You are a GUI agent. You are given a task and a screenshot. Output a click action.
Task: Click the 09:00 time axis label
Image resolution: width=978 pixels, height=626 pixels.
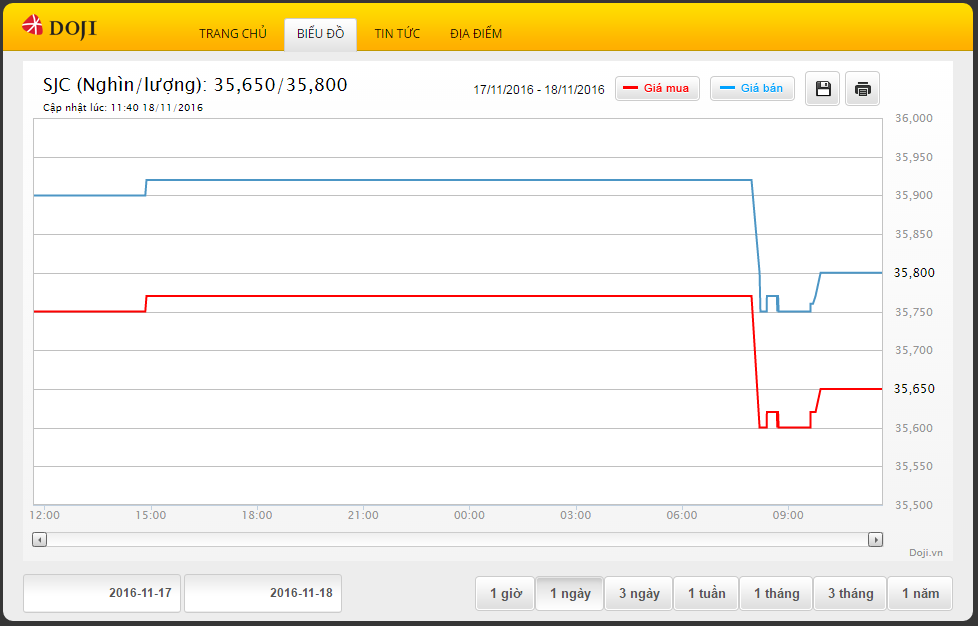point(788,516)
